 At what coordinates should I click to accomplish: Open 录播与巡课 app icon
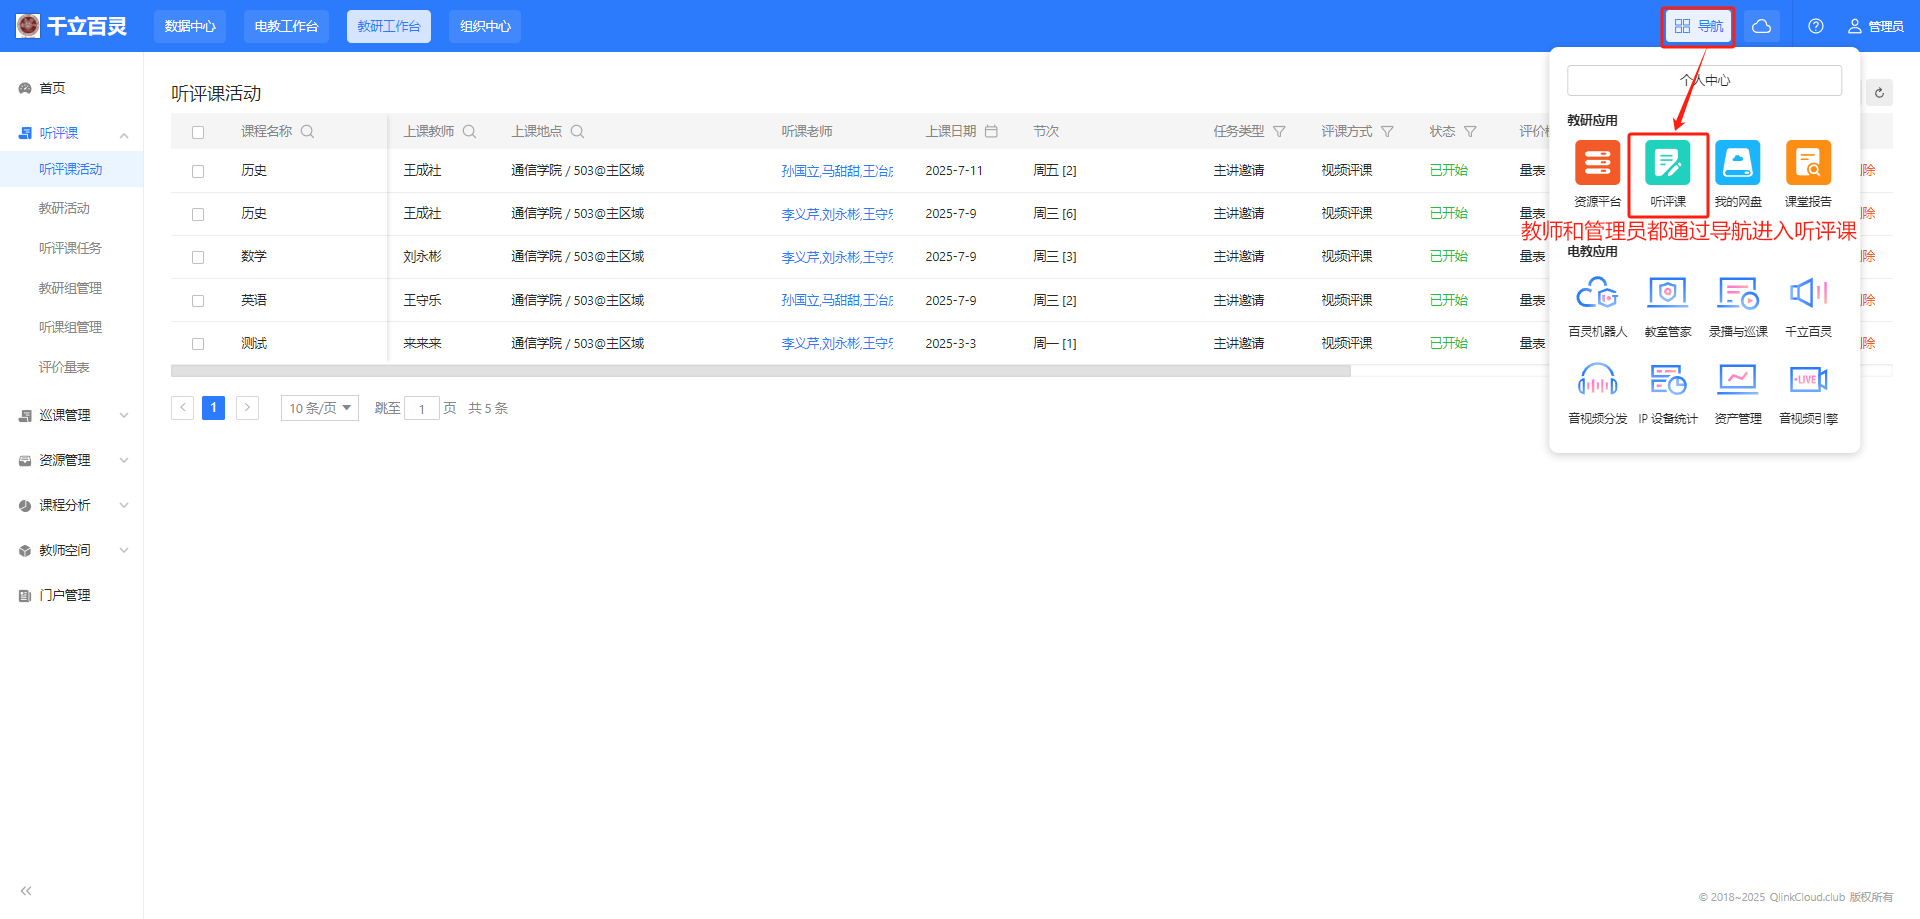pos(1737,294)
